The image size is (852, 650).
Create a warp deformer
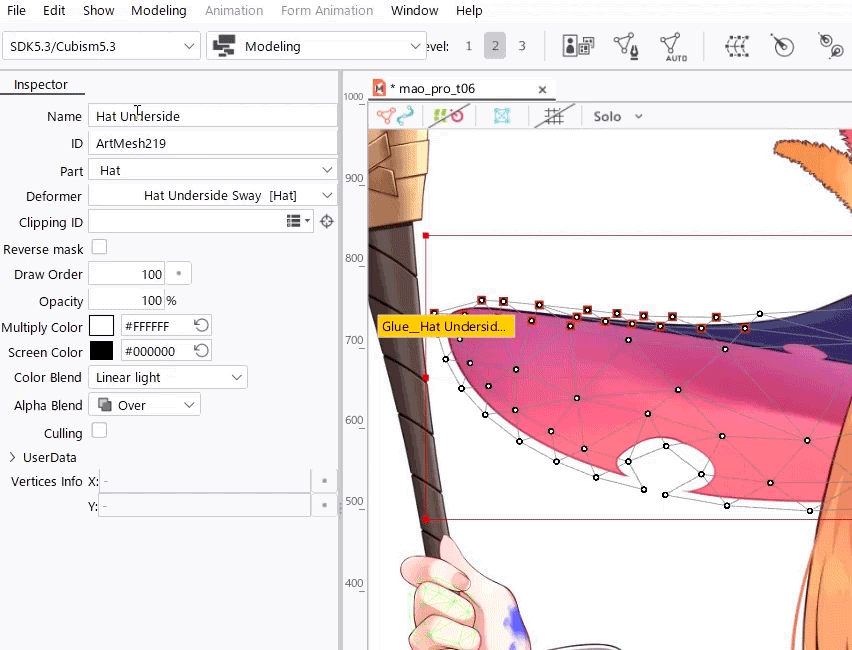[x=737, y=46]
